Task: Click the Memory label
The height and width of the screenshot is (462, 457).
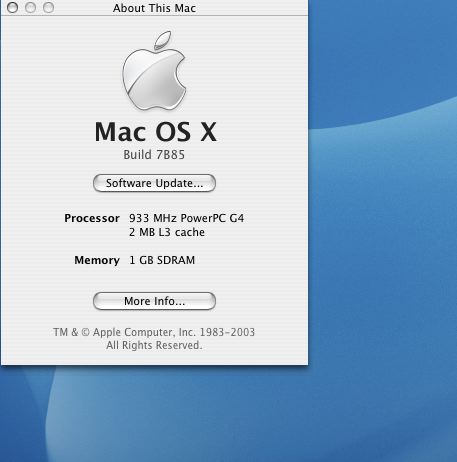Action: tap(97, 260)
